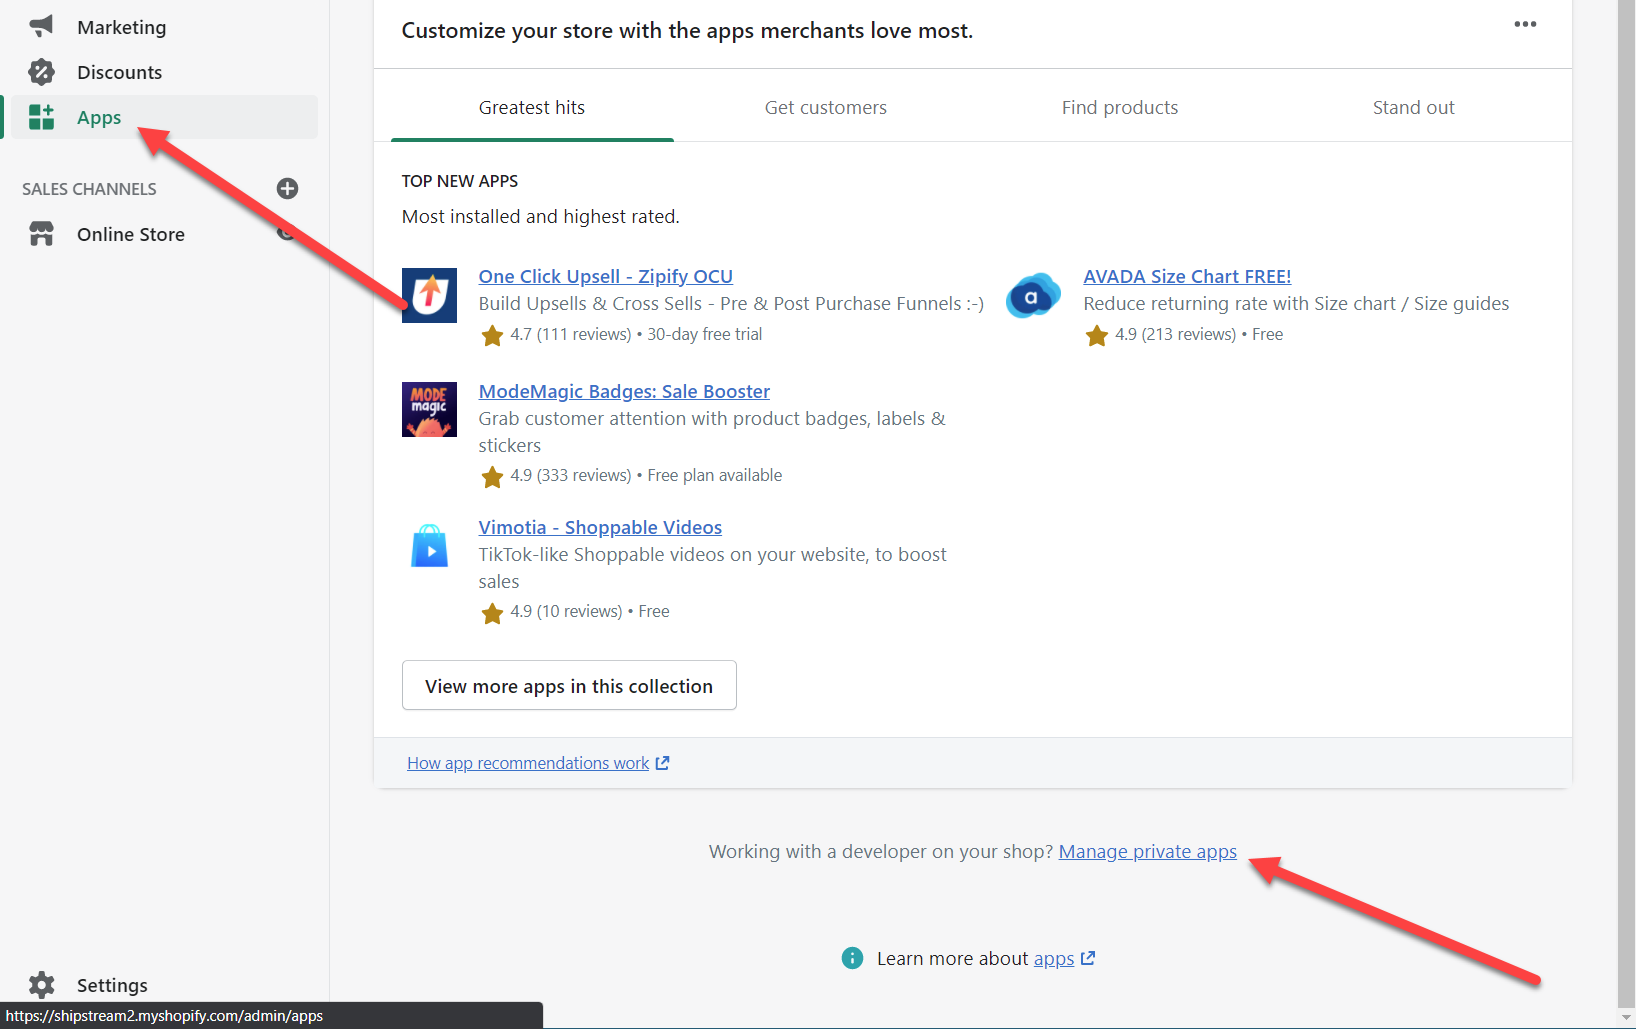Click the star icon for AVADA Size Chart
Image resolution: width=1636 pixels, height=1029 pixels.
pyautogui.click(x=1097, y=335)
